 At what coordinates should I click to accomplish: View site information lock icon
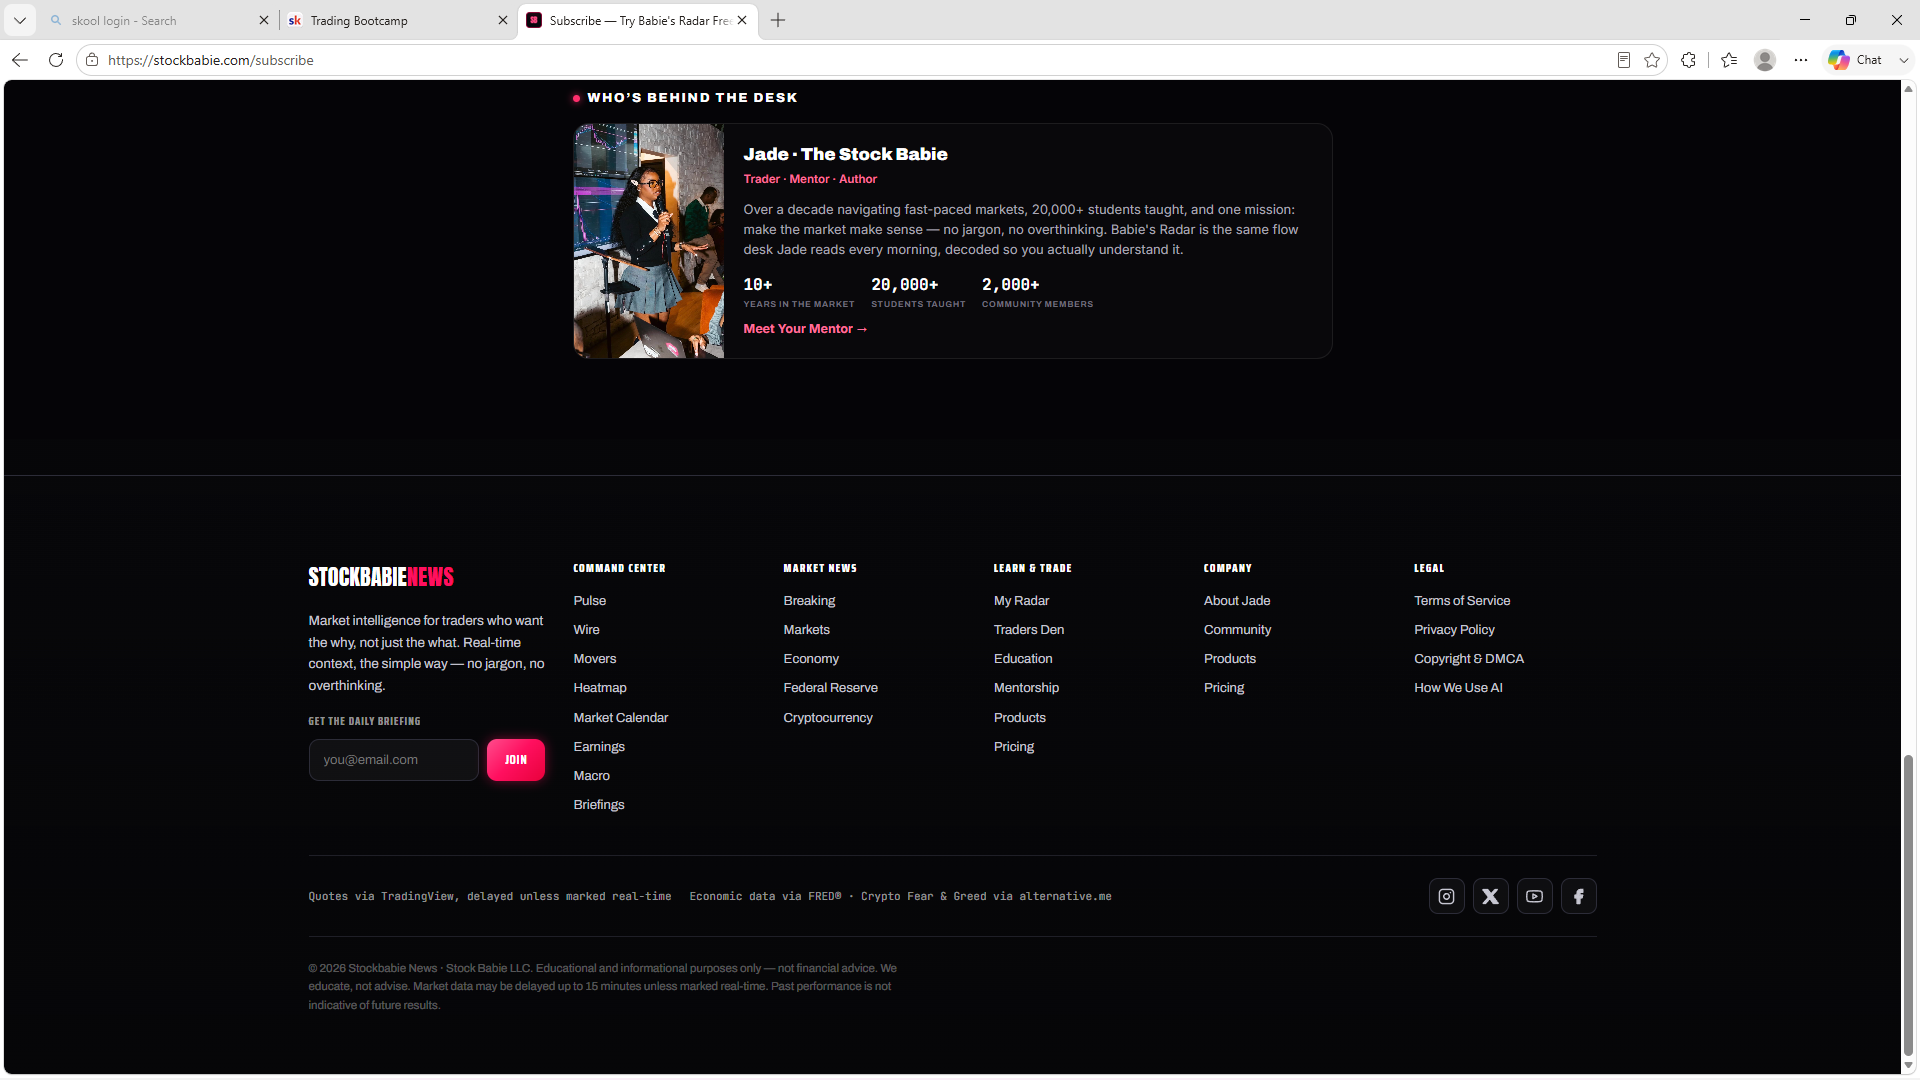(92, 60)
